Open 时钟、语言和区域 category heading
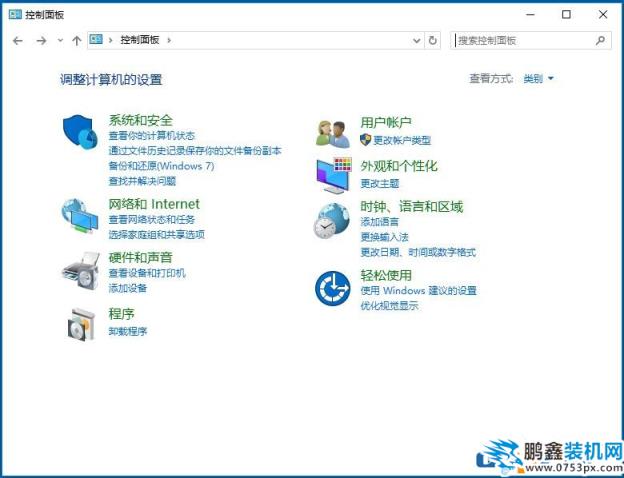The image size is (624, 478). click(x=411, y=207)
